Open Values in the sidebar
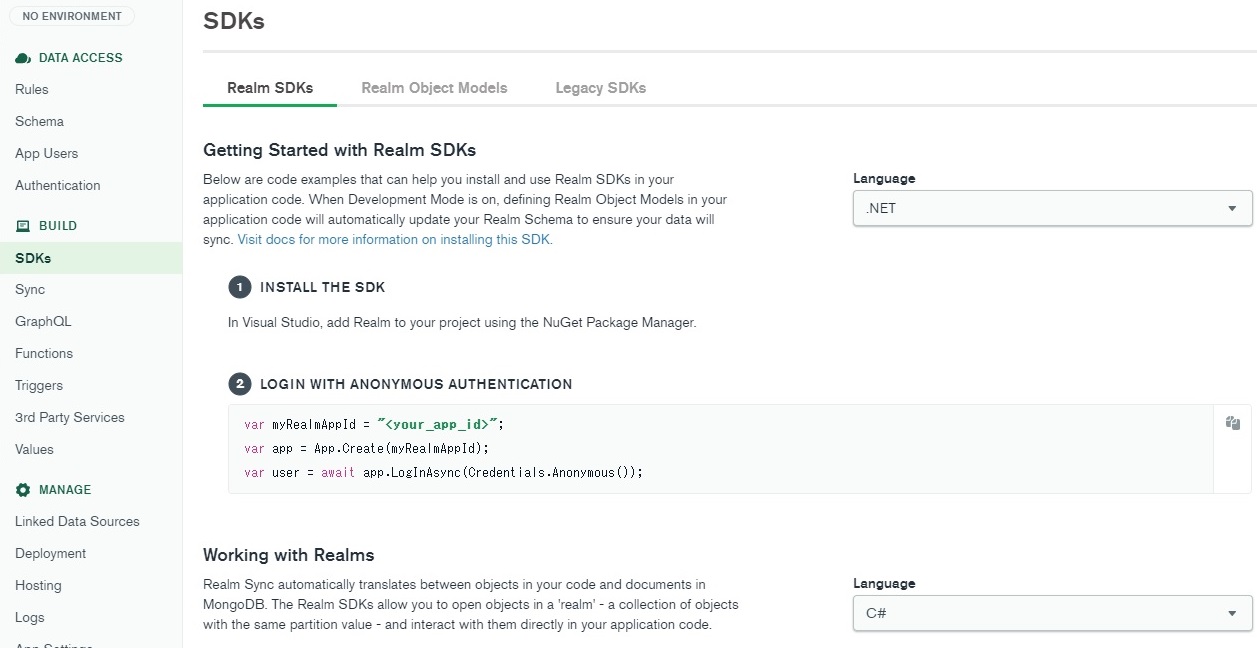 point(34,449)
